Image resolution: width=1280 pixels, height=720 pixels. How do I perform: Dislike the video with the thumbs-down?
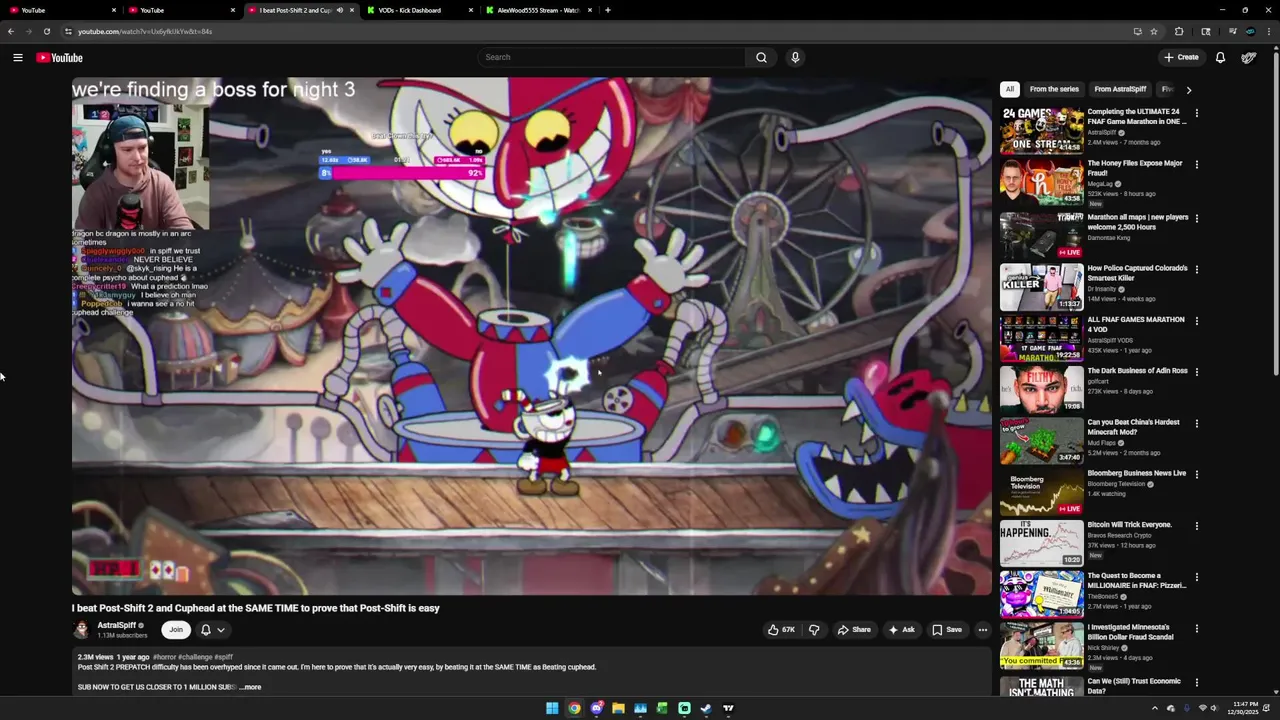click(814, 630)
